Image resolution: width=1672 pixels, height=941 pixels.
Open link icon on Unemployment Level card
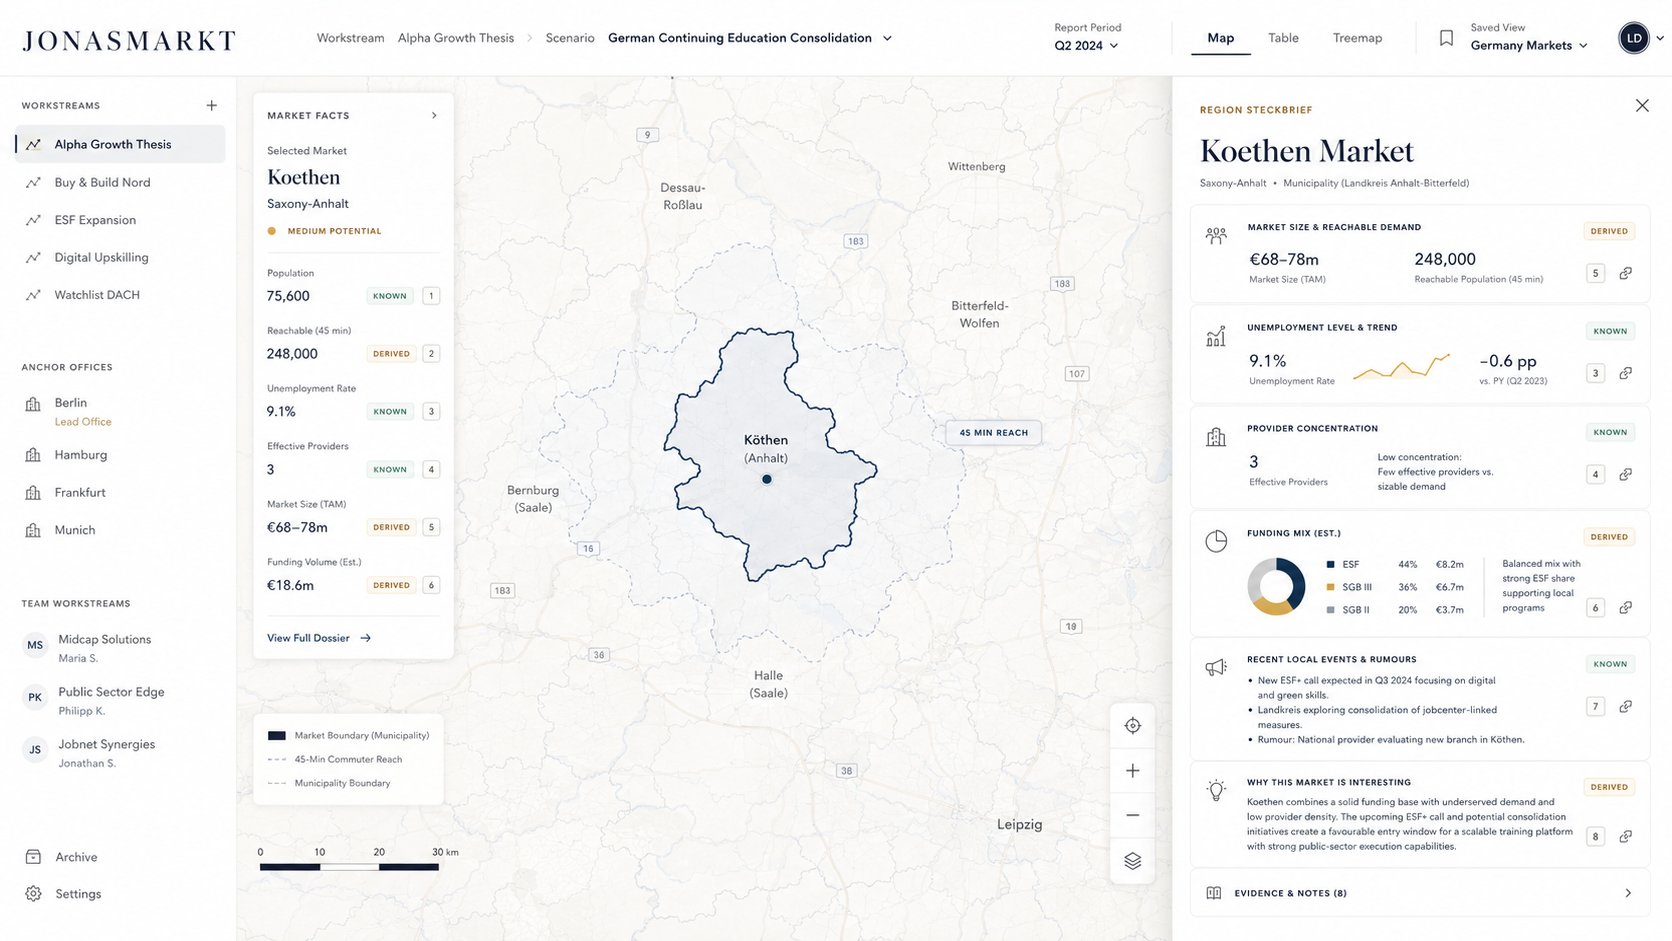click(x=1626, y=373)
